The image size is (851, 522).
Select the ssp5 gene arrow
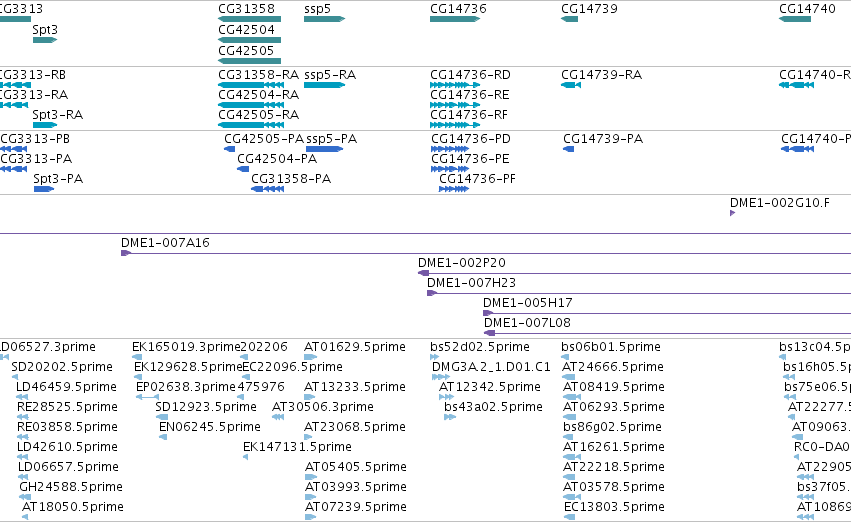click(x=325, y=19)
